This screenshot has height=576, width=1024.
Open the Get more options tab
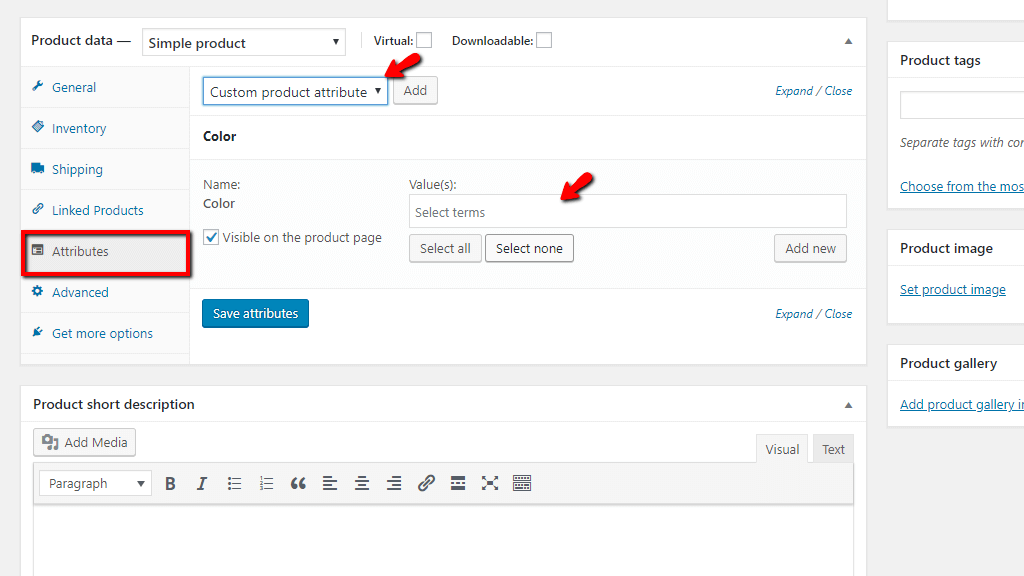click(x=105, y=333)
